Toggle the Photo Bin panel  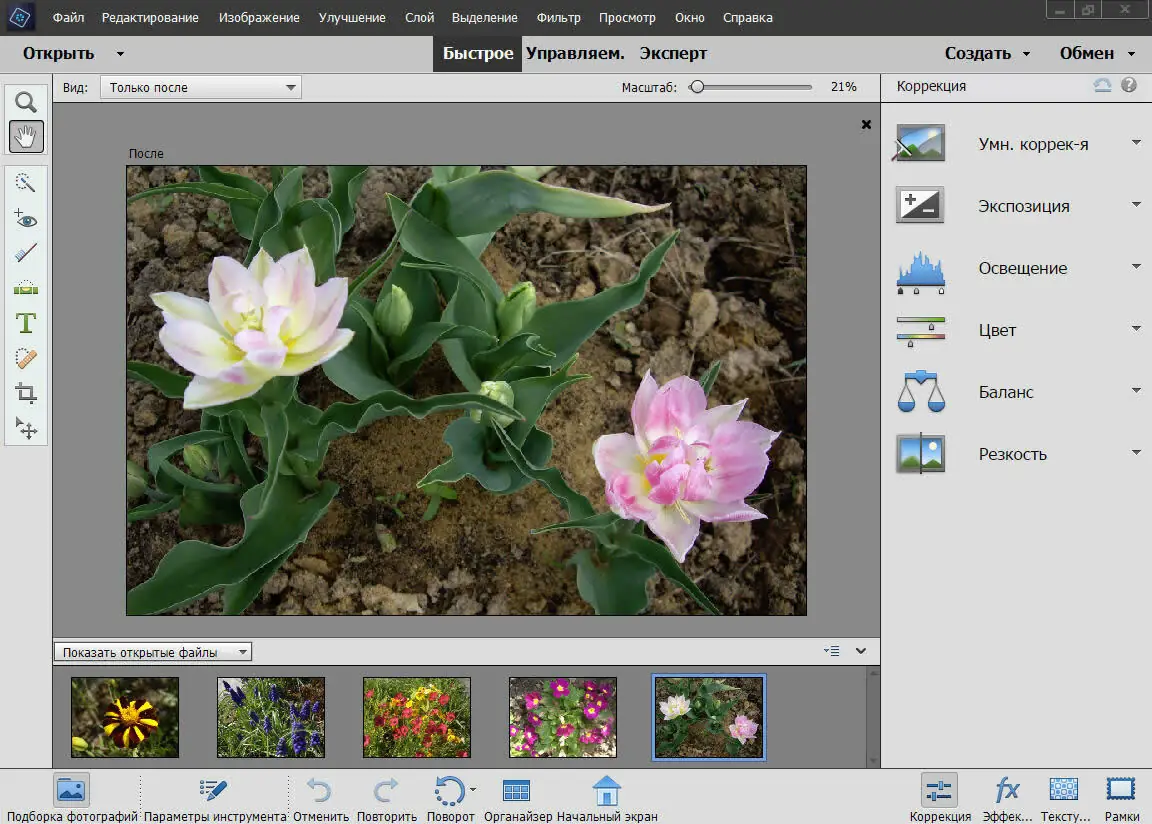(71, 792)
